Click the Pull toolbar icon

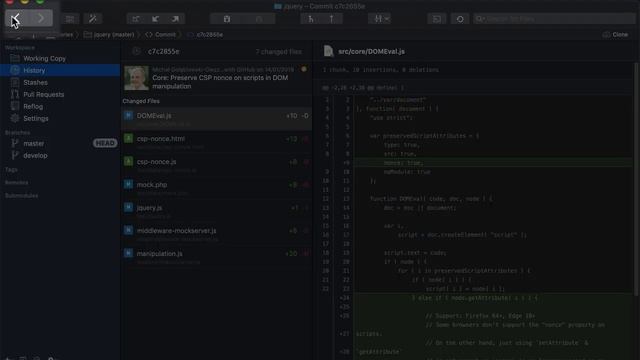coord(156,19)
